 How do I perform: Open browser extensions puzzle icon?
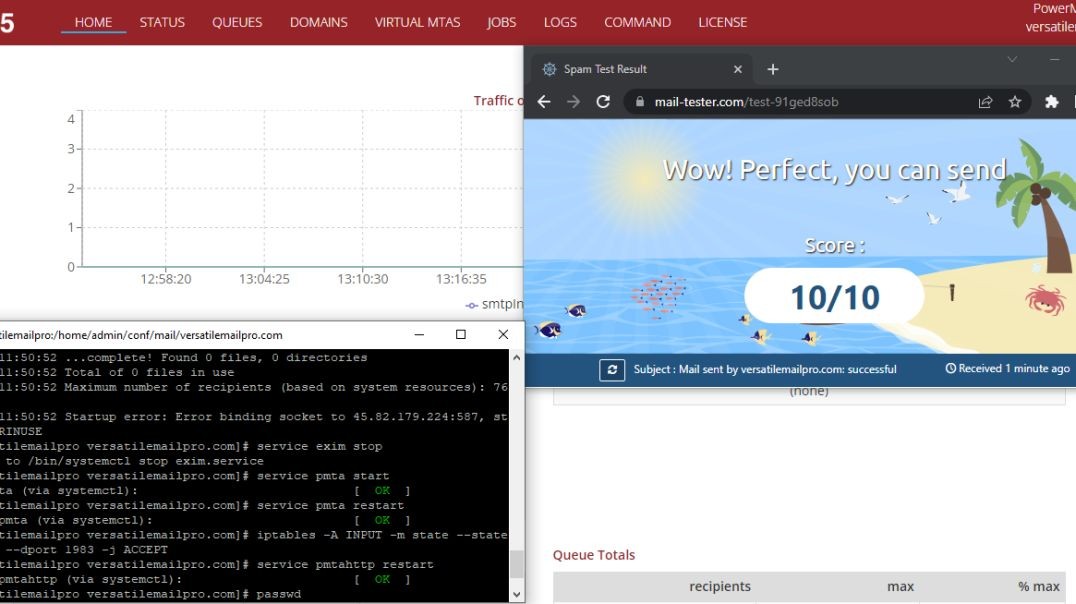pyautogui.click(x=1051, y=102)
